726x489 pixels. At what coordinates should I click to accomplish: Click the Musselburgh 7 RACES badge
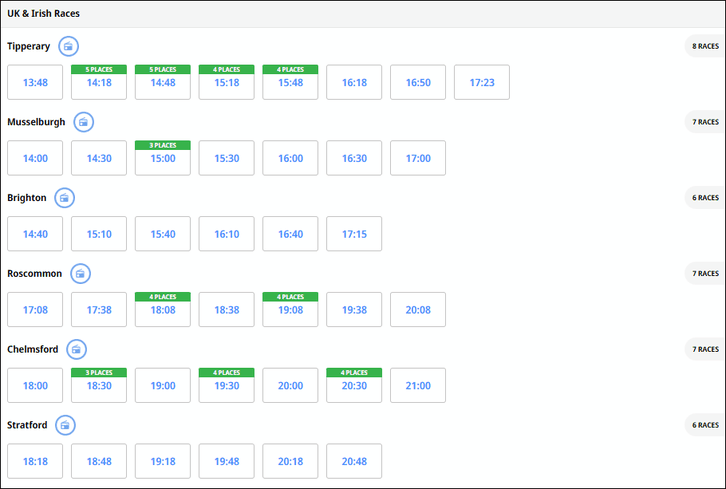click(705, 122)
